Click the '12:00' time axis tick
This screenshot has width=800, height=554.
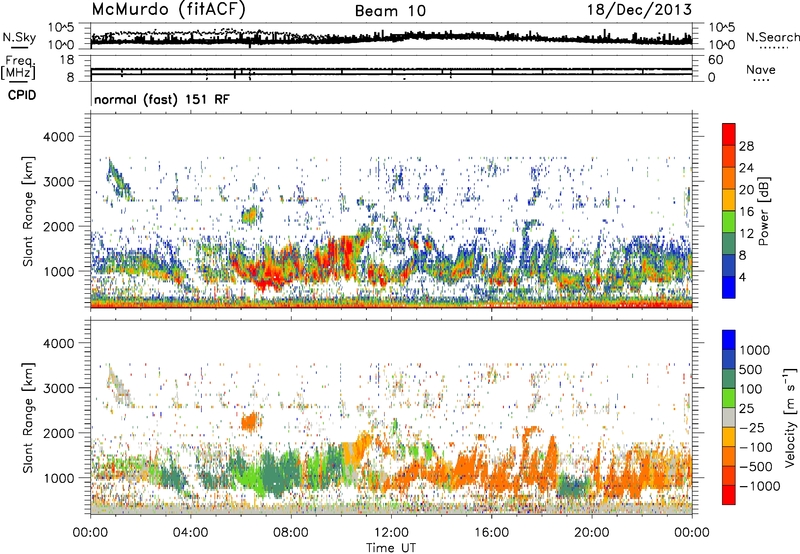tap(391, 533)
